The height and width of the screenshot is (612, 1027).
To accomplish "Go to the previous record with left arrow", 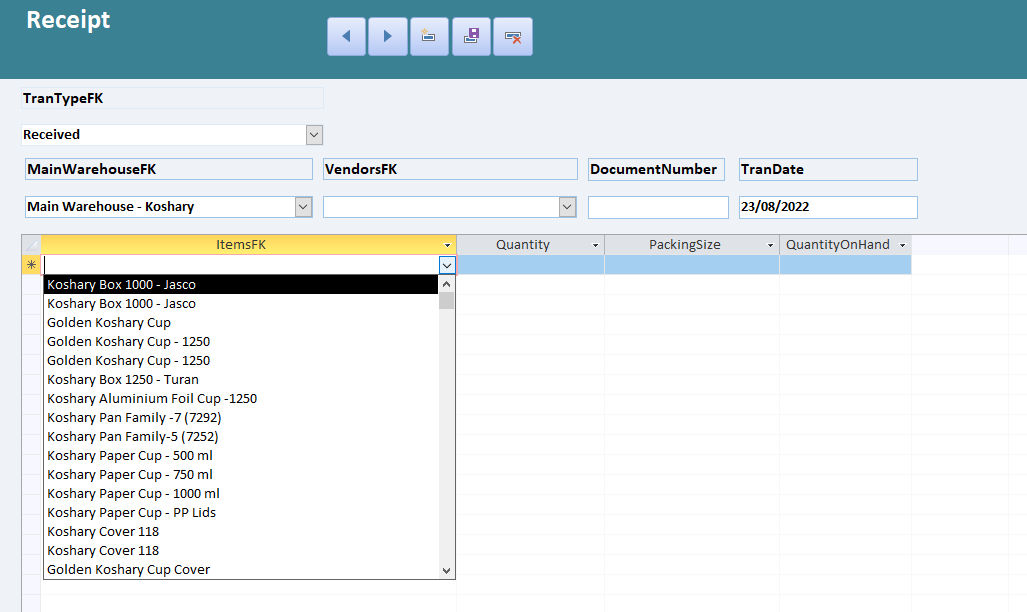I will pyautogui.click(x=346, y=37).
